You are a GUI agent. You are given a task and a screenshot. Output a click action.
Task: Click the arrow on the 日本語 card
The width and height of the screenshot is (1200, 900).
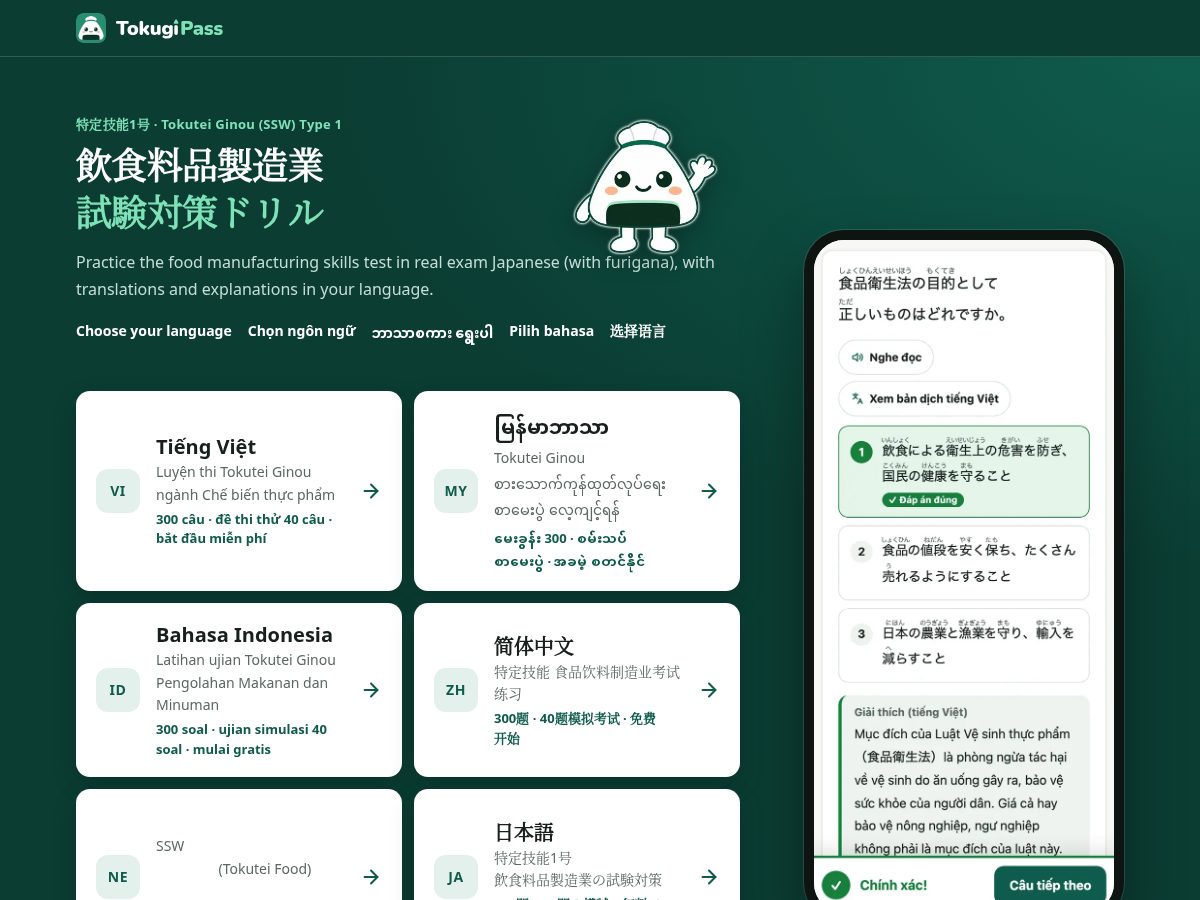click(x=709, y=877)
